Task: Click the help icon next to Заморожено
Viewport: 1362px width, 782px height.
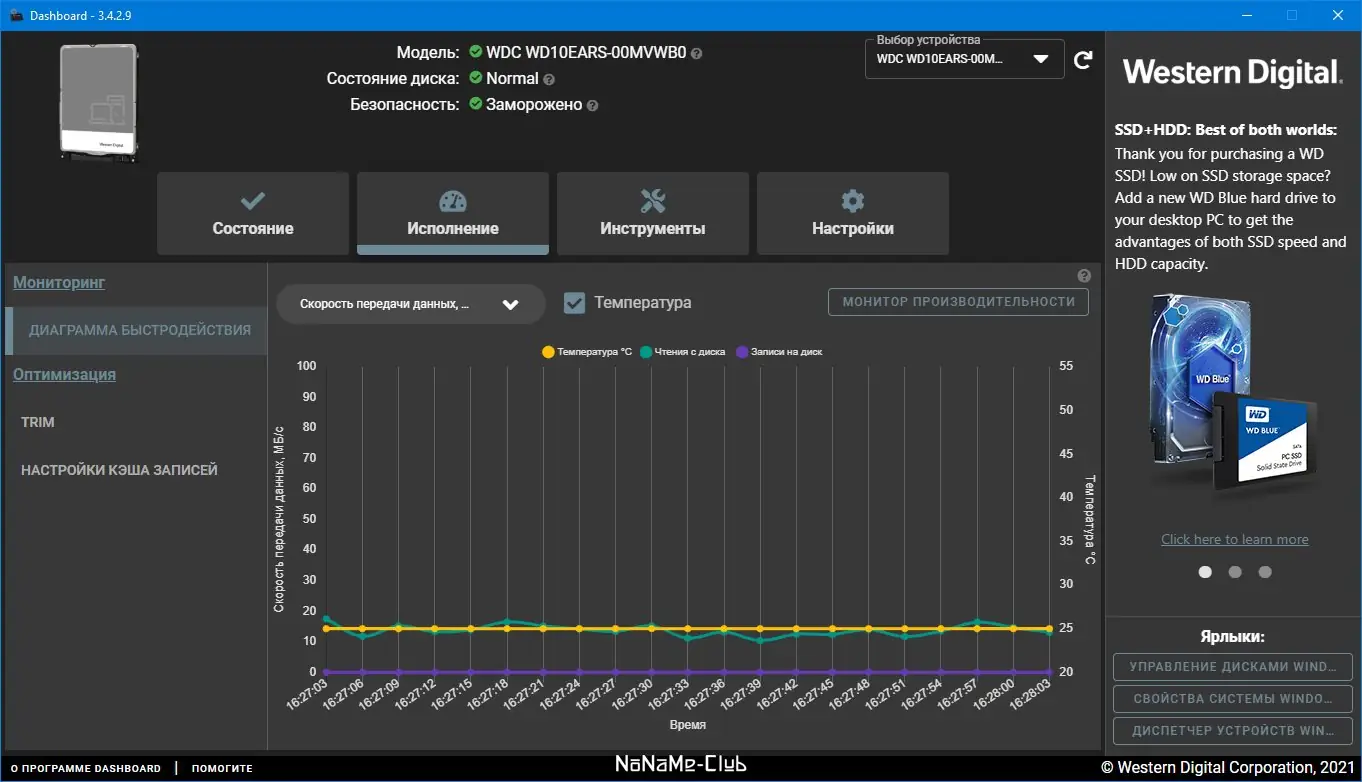Action: click(x=592, y=105)
